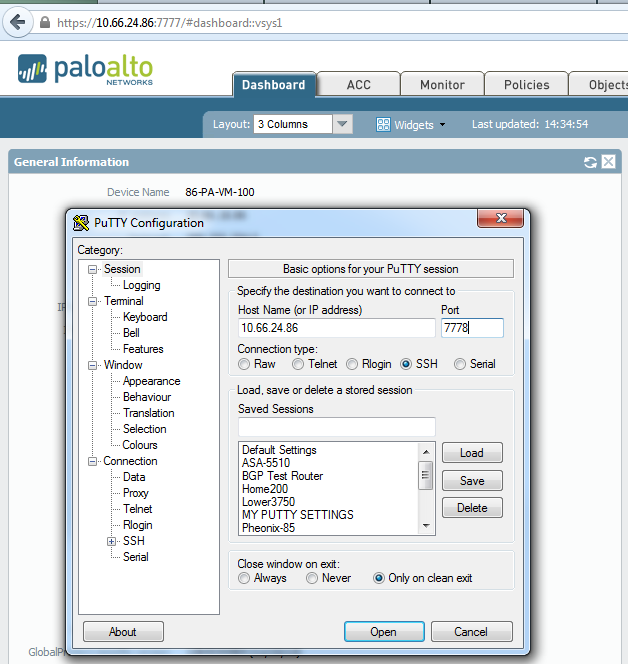Click the Saved Sessions name field
The width and height of the screenshot is (628, 664).
pyautogui.click(x=337, y=427)
